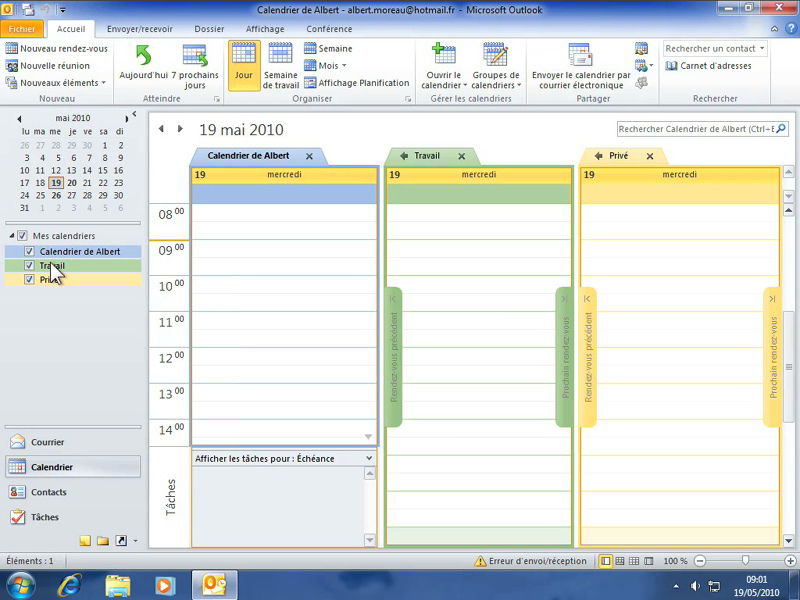Overlay Privé calendar using arrow on tab
This screenshot has width=800, height=600.
pos(598,156)
